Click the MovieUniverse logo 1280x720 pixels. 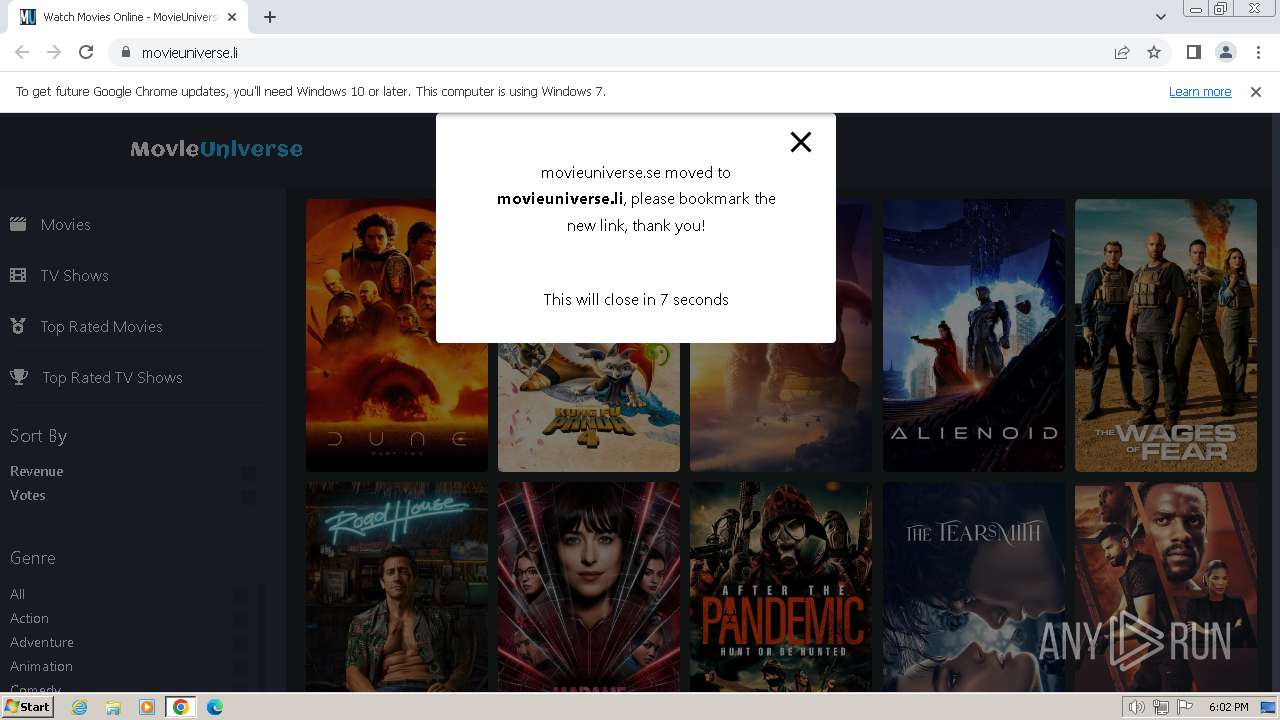216,149
